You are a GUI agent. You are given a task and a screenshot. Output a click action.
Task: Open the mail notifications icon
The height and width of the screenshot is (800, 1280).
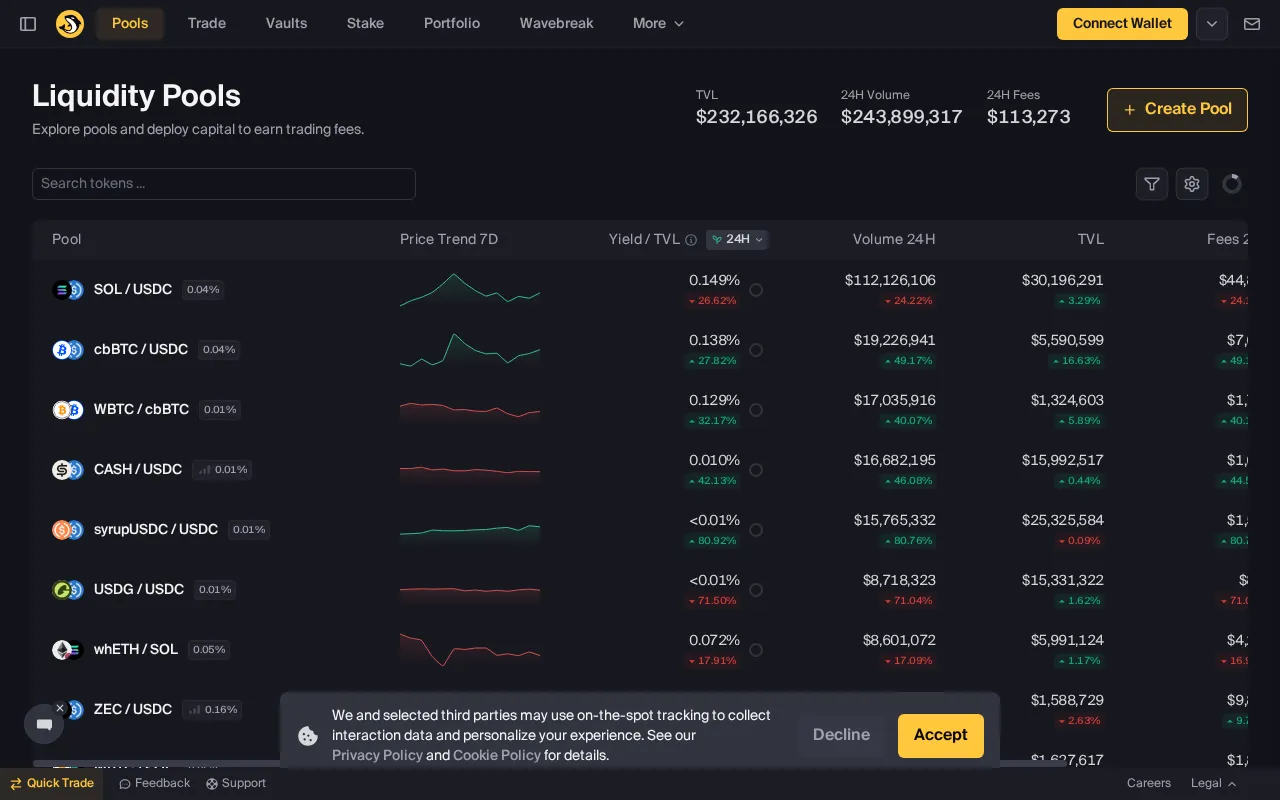click(x=1252, y=24)
